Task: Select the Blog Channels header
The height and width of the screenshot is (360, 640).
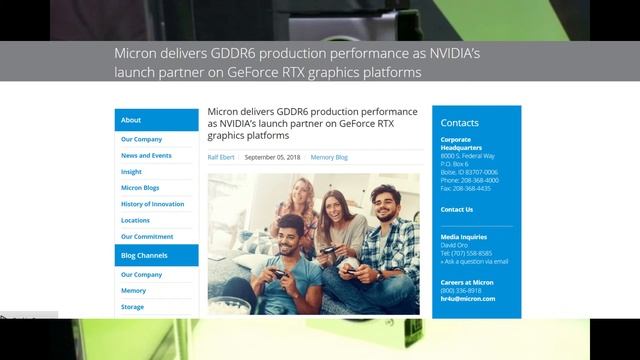Action: 156,256
